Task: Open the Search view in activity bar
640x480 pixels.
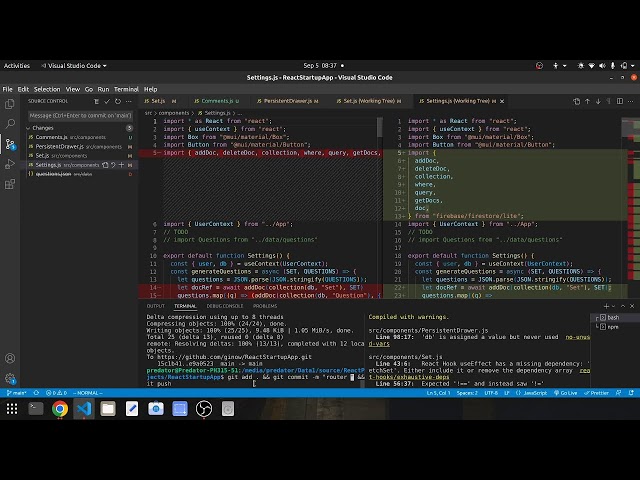Action: (x=10, y=124)
